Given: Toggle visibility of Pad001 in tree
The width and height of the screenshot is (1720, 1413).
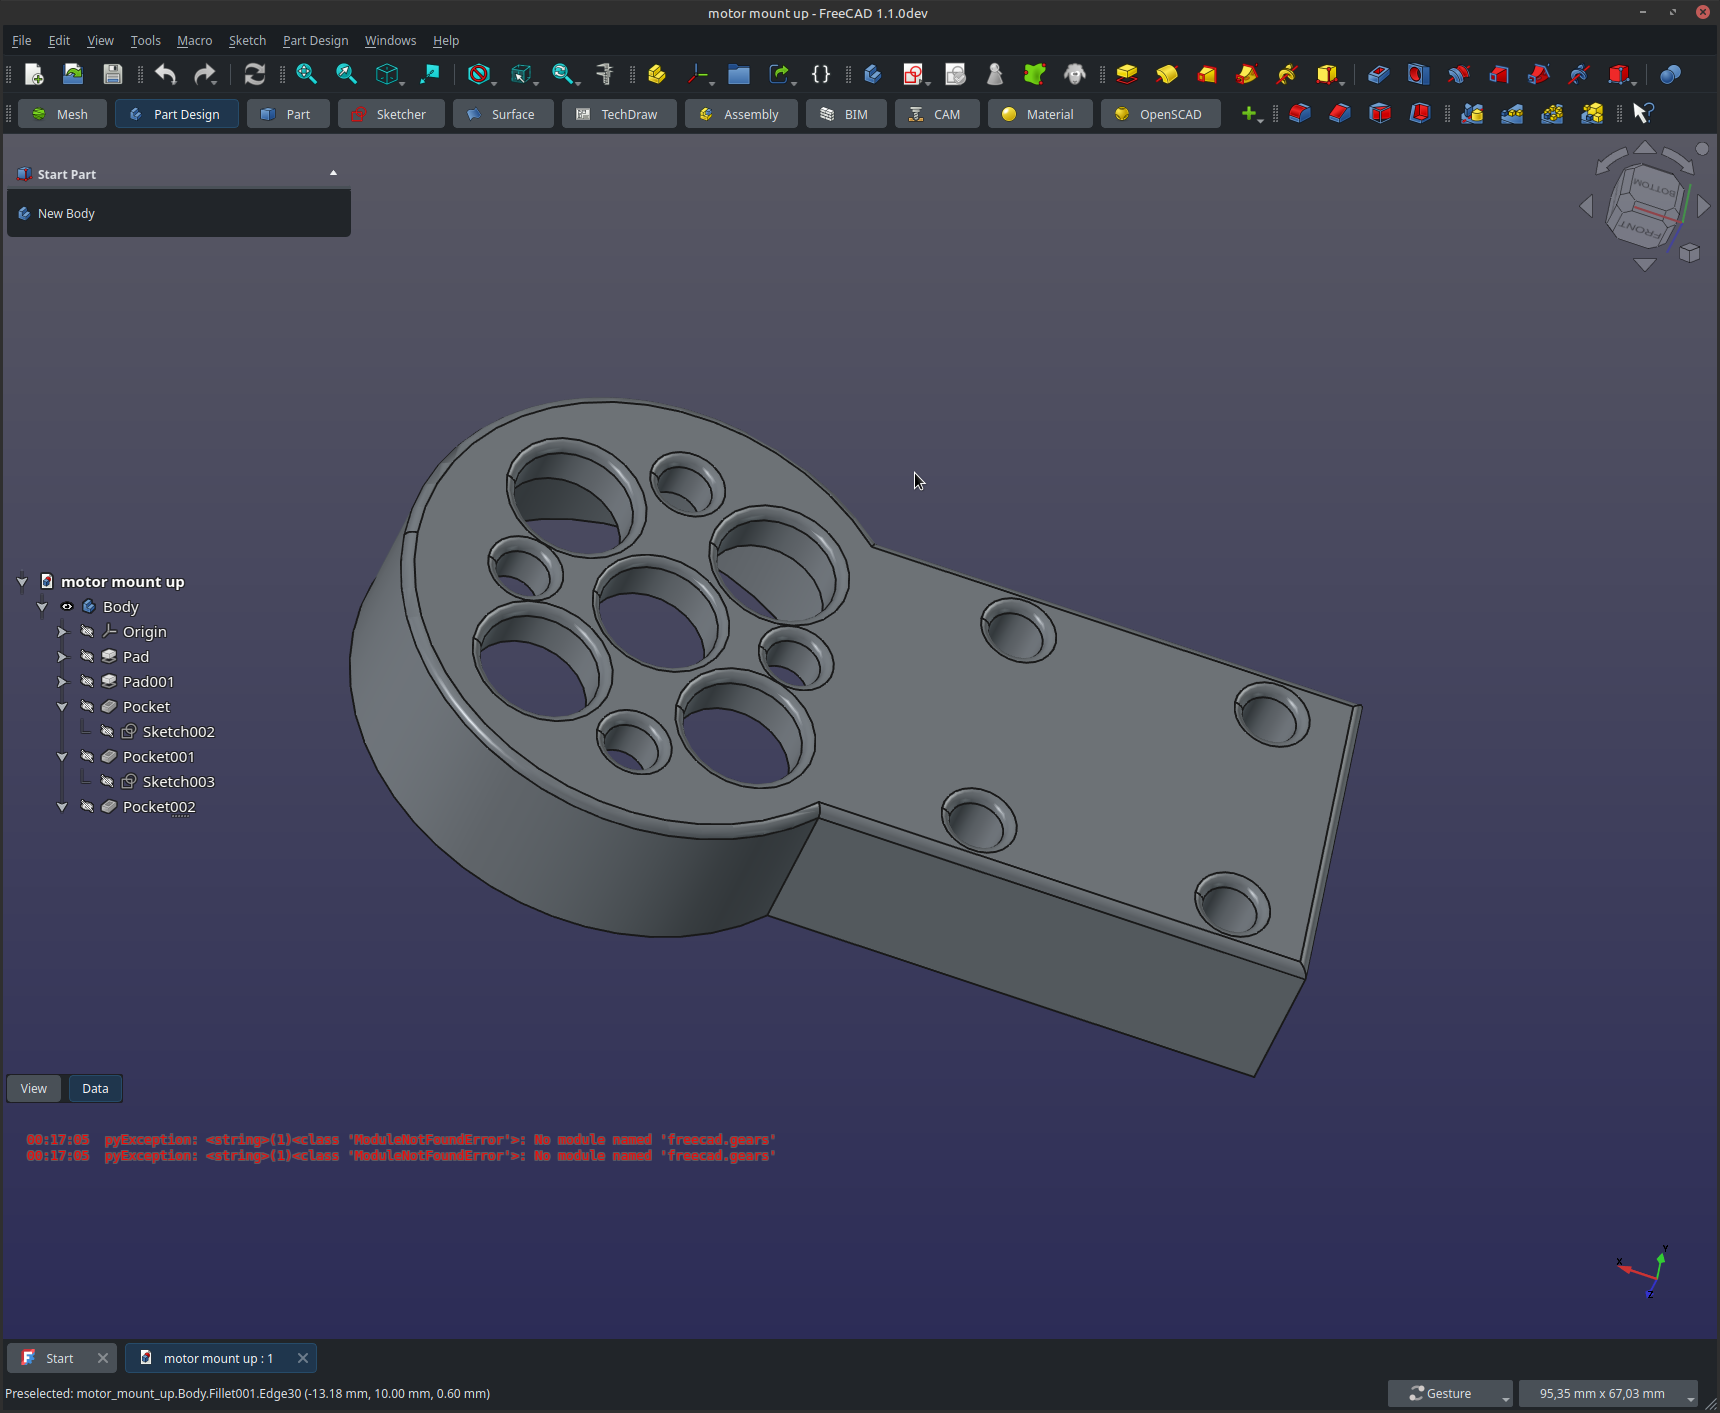Looking at the screenshot, I should pos(87,682).
